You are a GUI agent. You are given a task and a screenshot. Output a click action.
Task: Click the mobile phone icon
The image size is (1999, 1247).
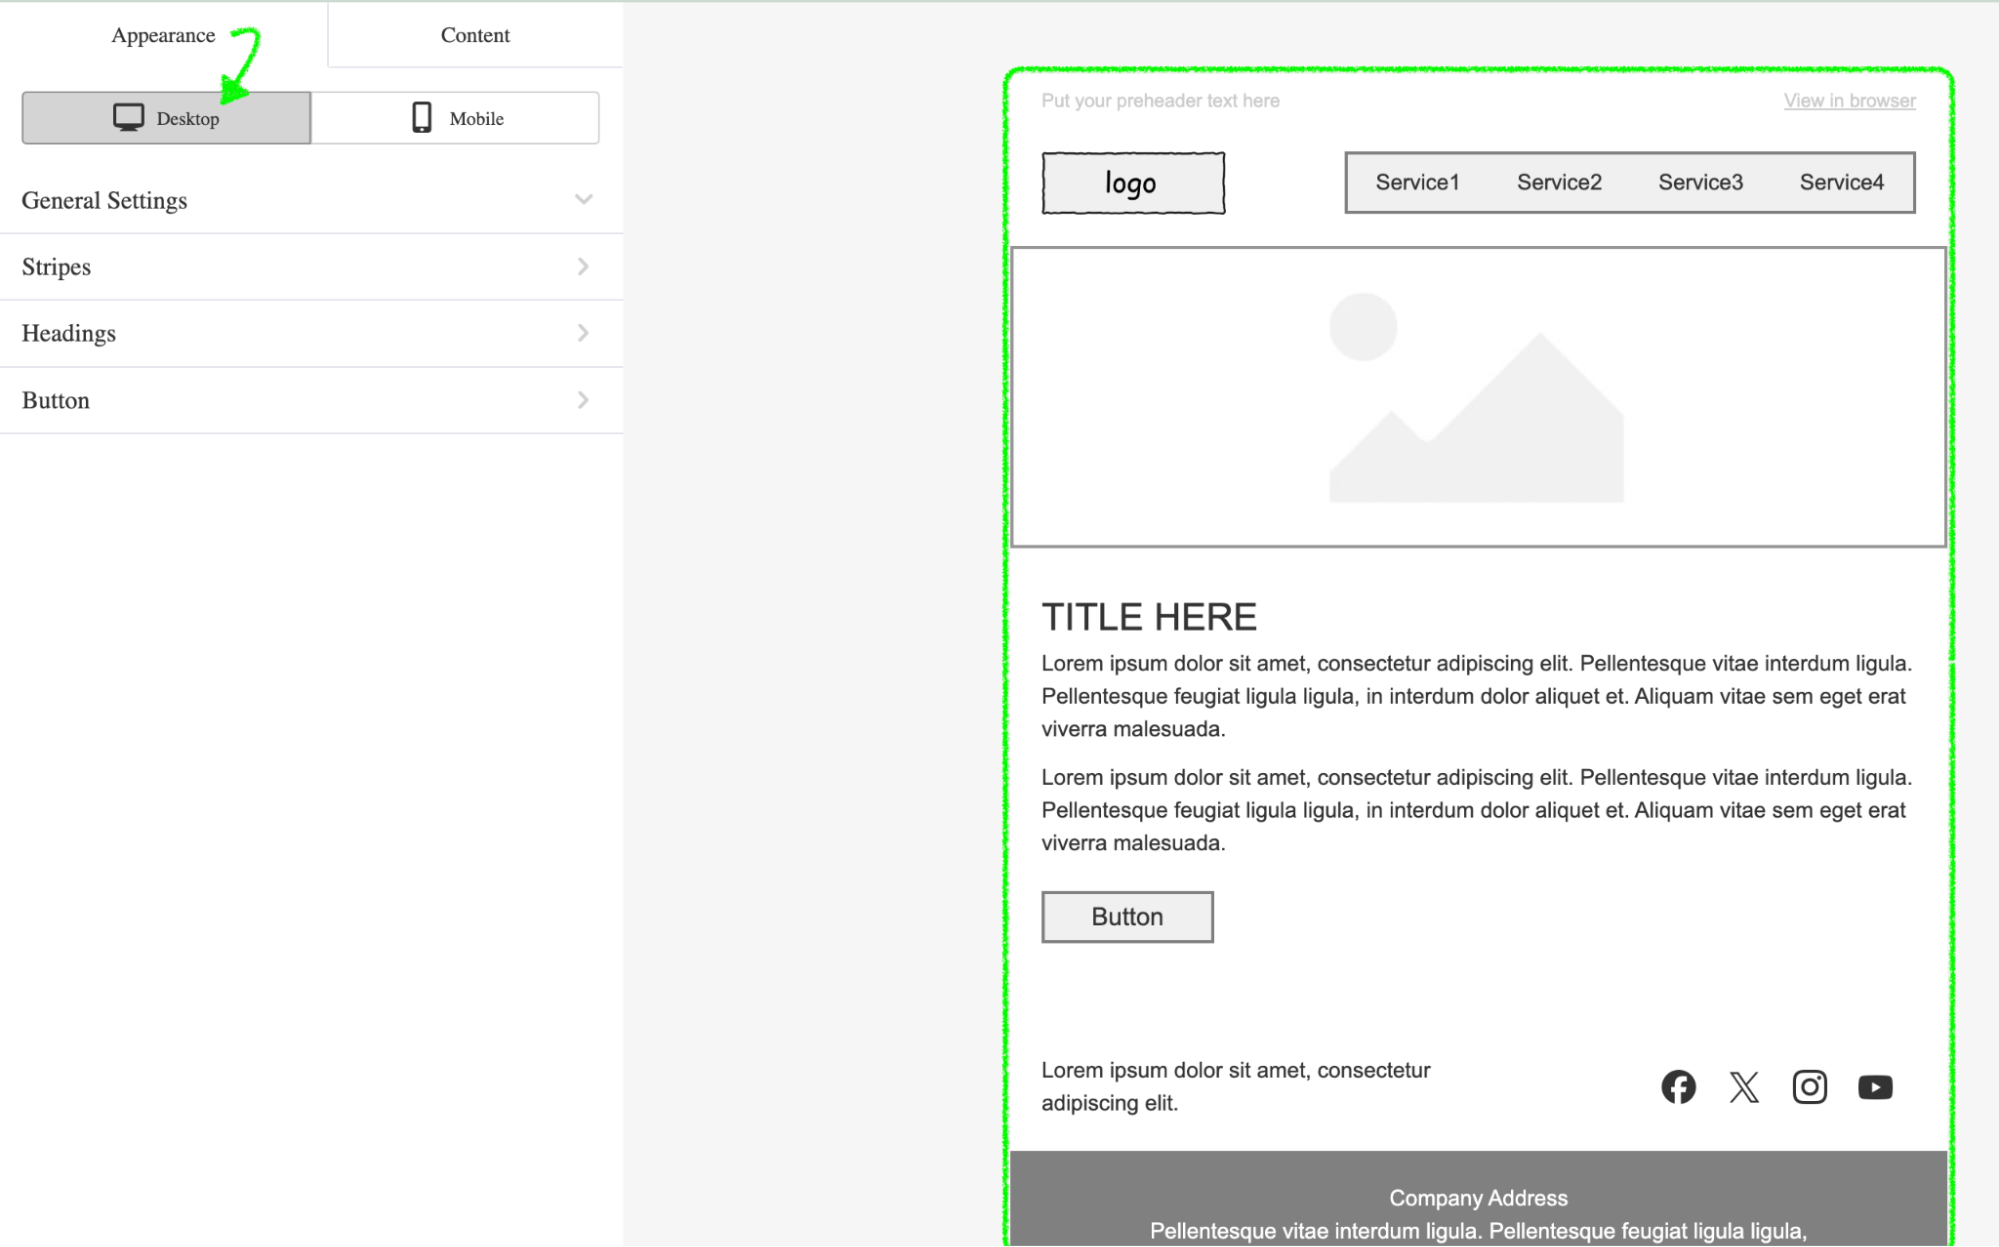422,118
